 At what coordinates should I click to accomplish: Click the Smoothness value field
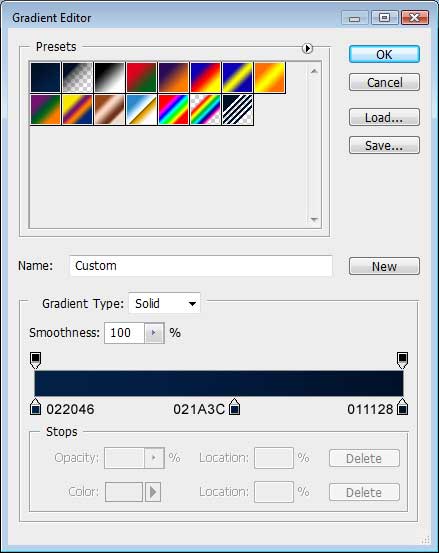pos(124,333)
